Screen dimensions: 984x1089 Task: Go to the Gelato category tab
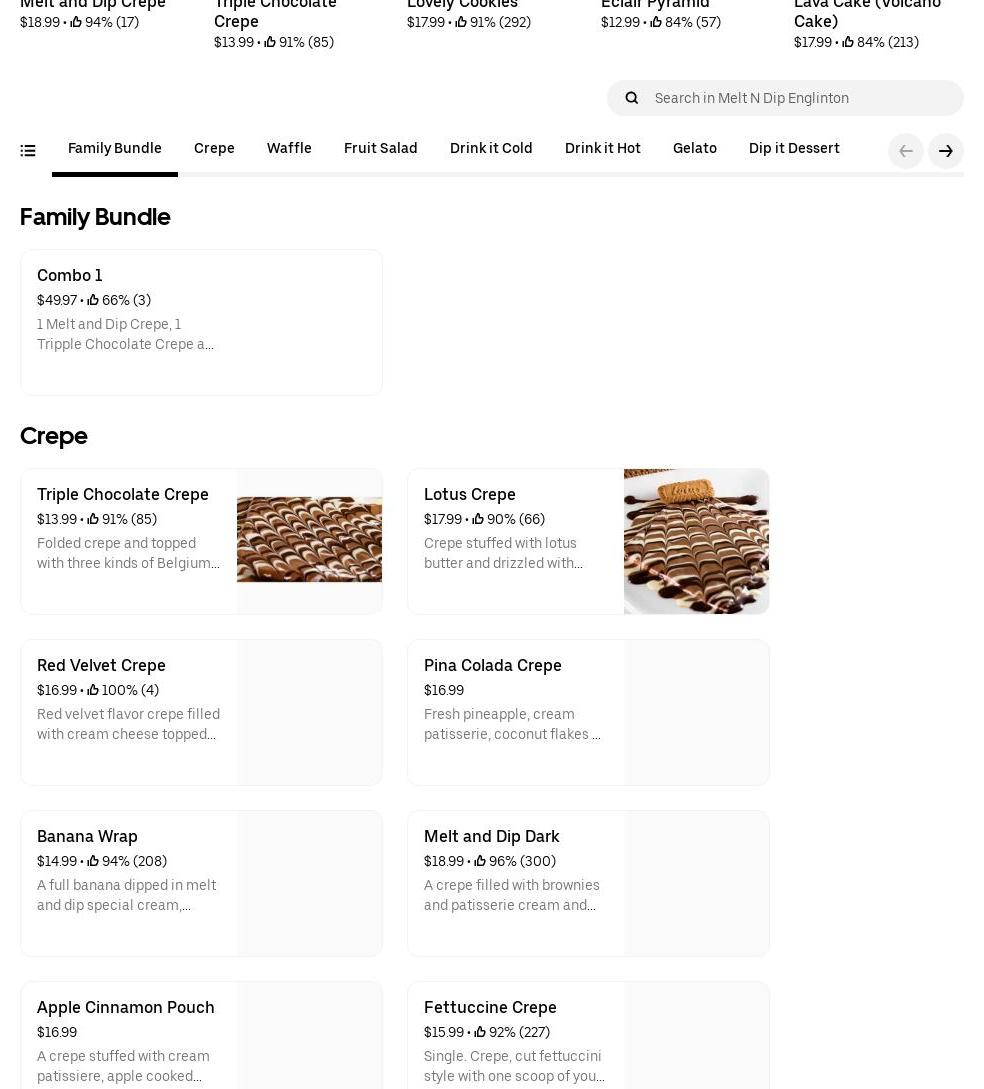694,149
